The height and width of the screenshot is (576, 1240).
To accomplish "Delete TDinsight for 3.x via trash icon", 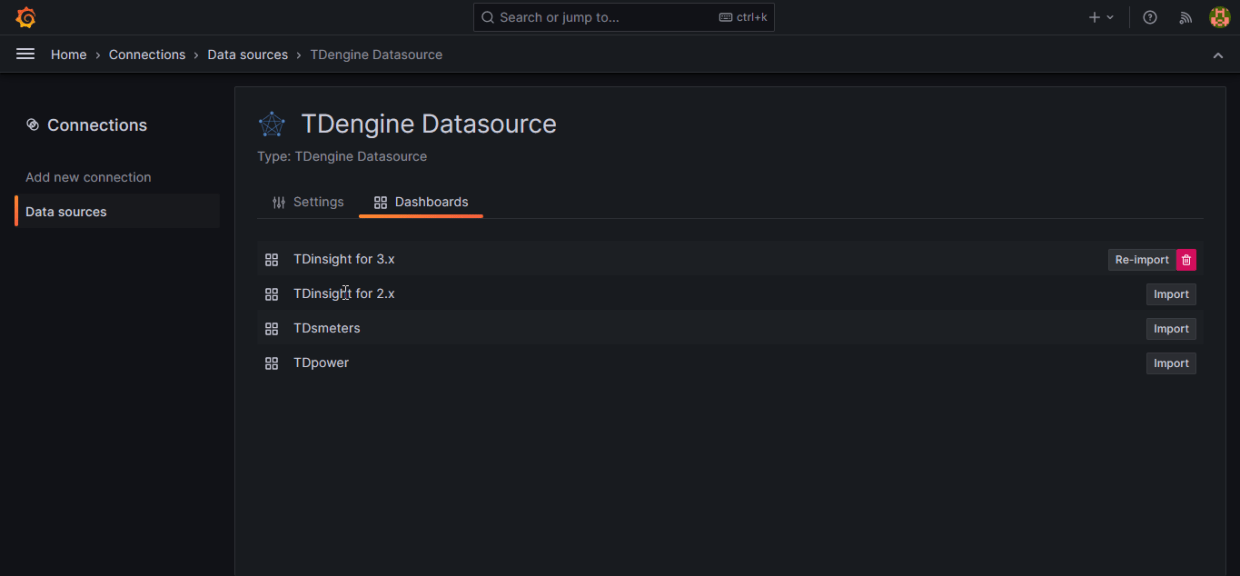I will point(1186,259).
